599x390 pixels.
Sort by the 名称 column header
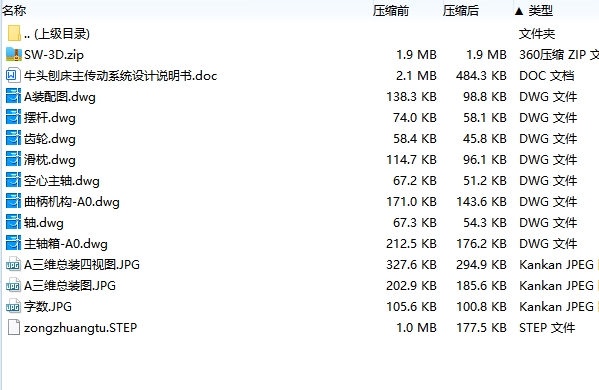tap(14, 11)
